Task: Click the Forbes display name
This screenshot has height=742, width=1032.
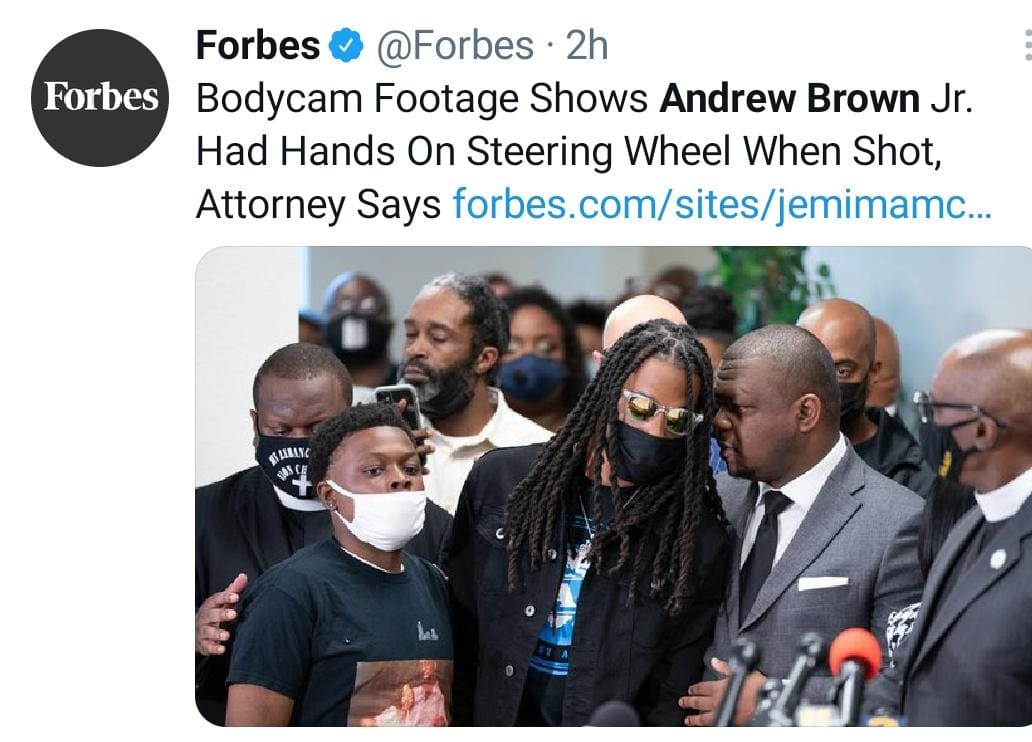Action: point(258,45)
